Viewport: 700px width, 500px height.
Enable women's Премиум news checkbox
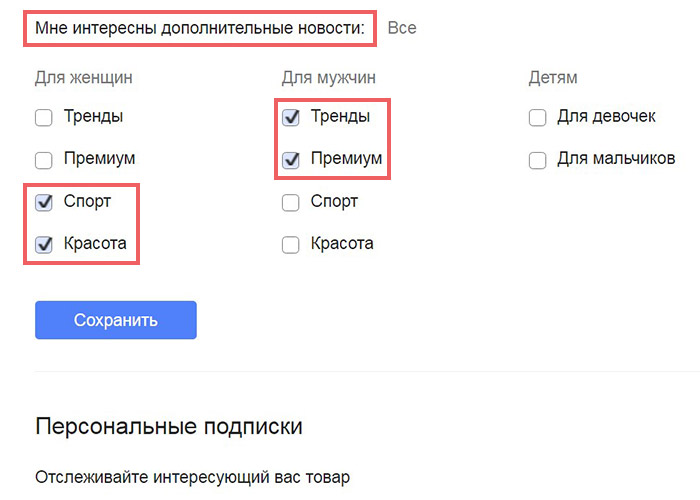coord(44,160)
